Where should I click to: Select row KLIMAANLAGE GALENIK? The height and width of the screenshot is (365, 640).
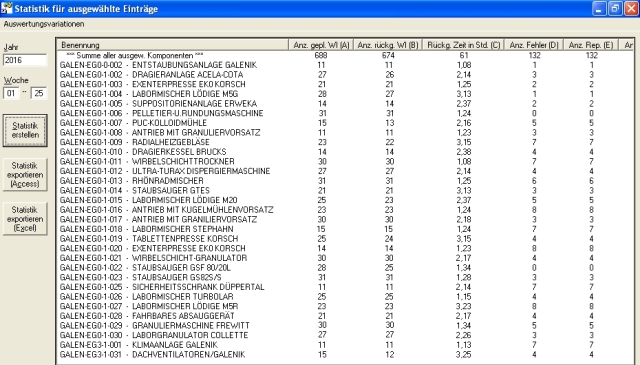344,345
